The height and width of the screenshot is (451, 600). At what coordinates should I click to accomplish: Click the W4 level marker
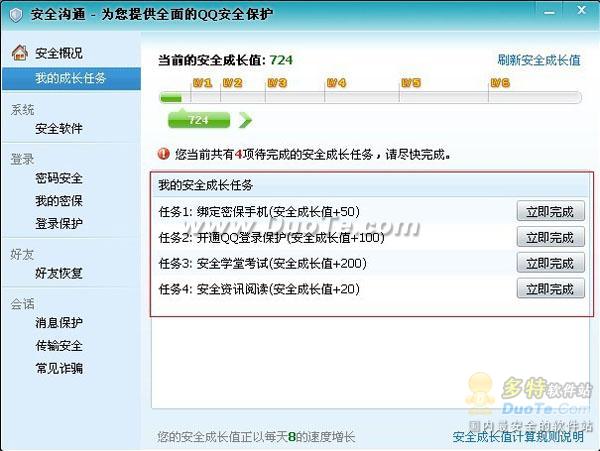pos(336,83)
